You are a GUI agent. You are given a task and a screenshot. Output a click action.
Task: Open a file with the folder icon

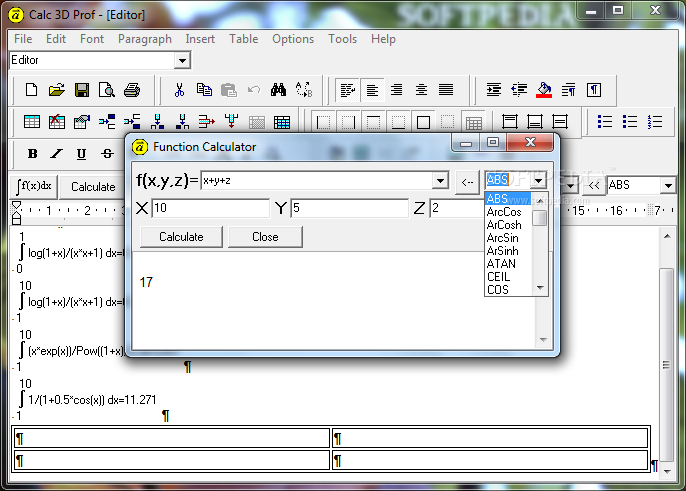56,90
